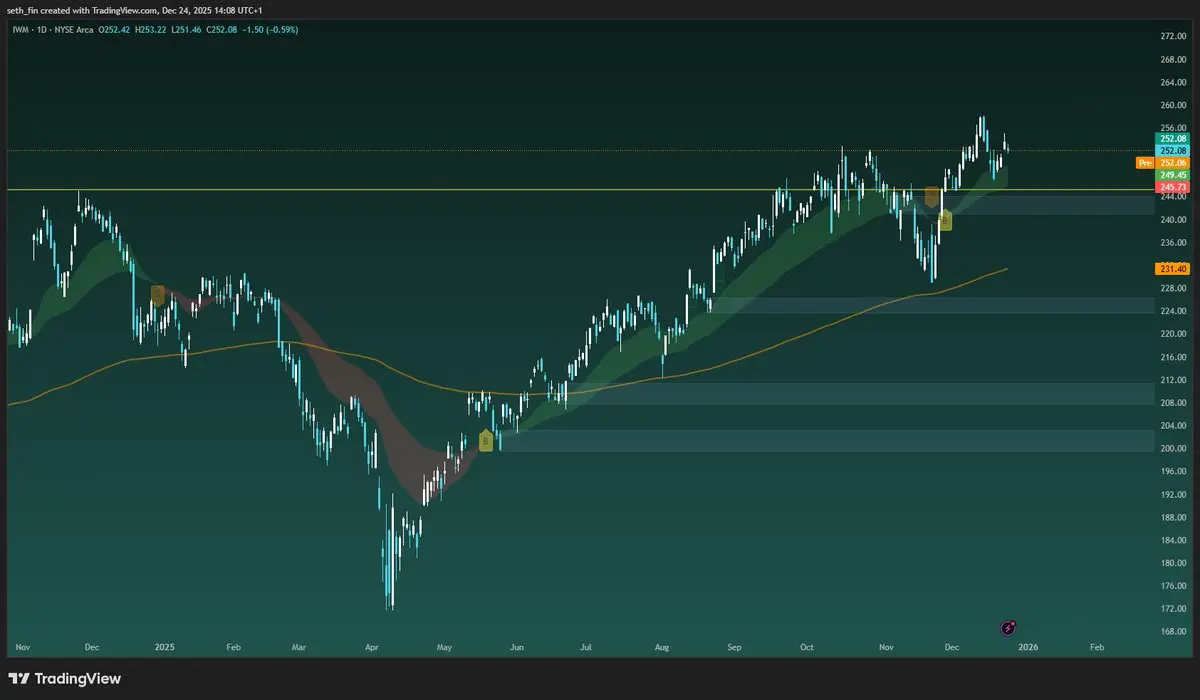This screenshot has height=700, width=1200.
Task: Click the orange 252.06 pre-market price tag
Action: coord(1170,162)
